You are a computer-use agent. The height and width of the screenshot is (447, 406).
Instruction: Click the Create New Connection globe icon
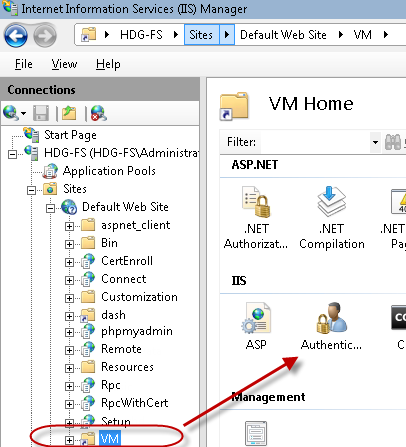tap(11, 113)
